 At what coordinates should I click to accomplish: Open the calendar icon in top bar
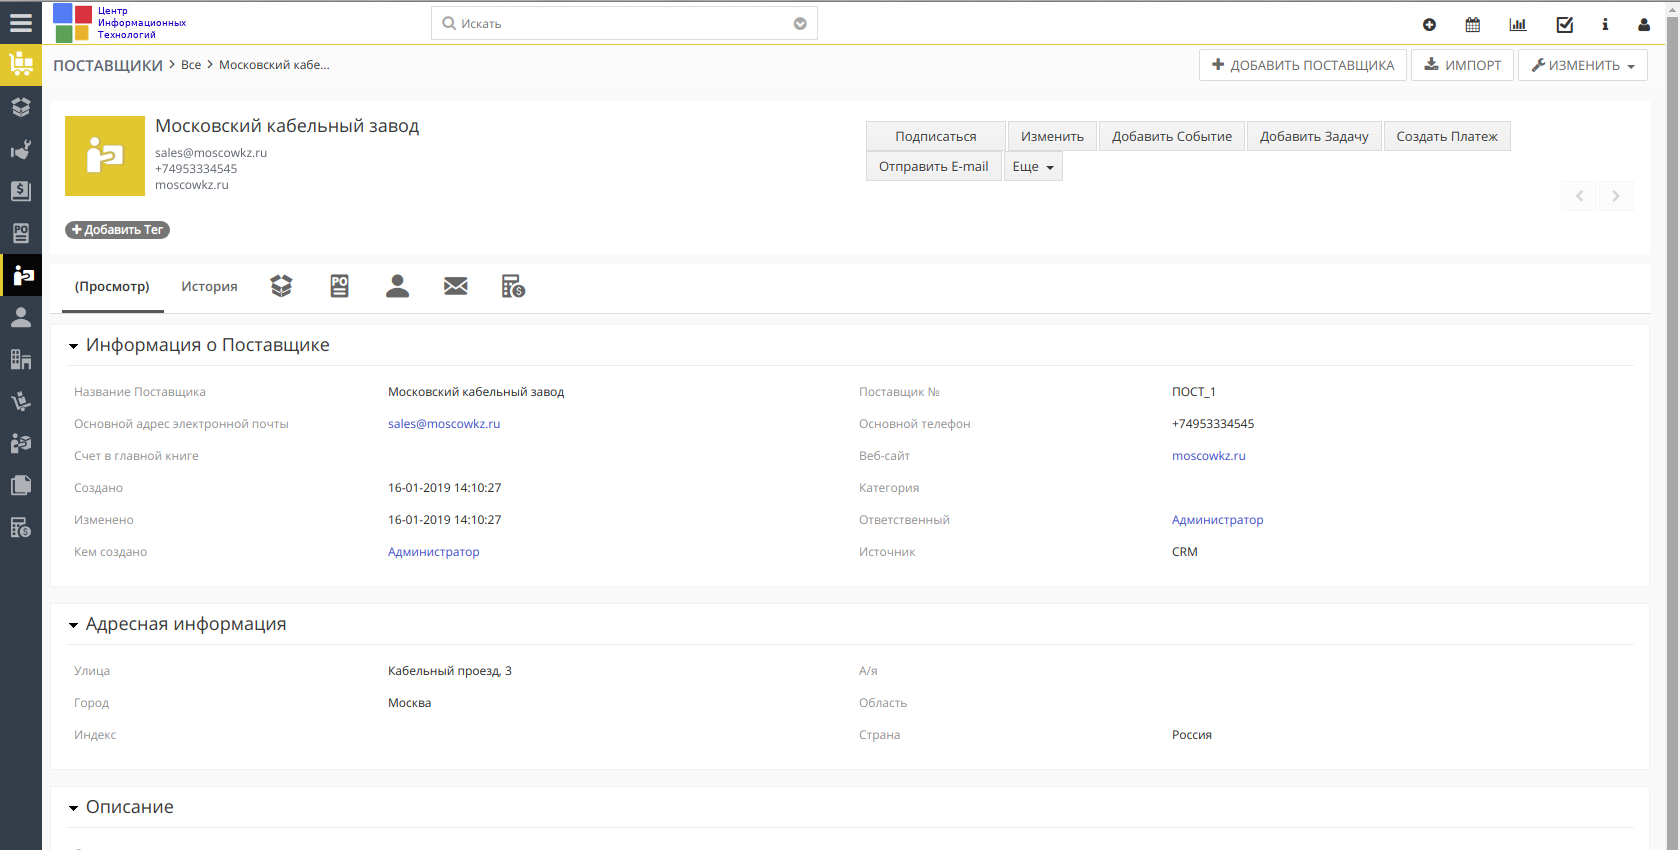[x=1473, y=24]
